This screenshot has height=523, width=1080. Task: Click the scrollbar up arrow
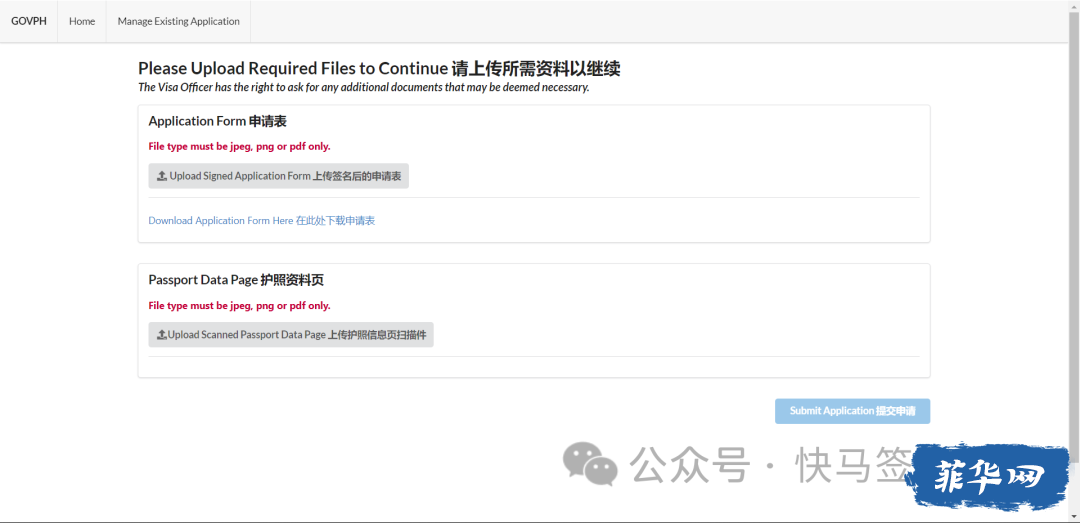coord(1074,6)
